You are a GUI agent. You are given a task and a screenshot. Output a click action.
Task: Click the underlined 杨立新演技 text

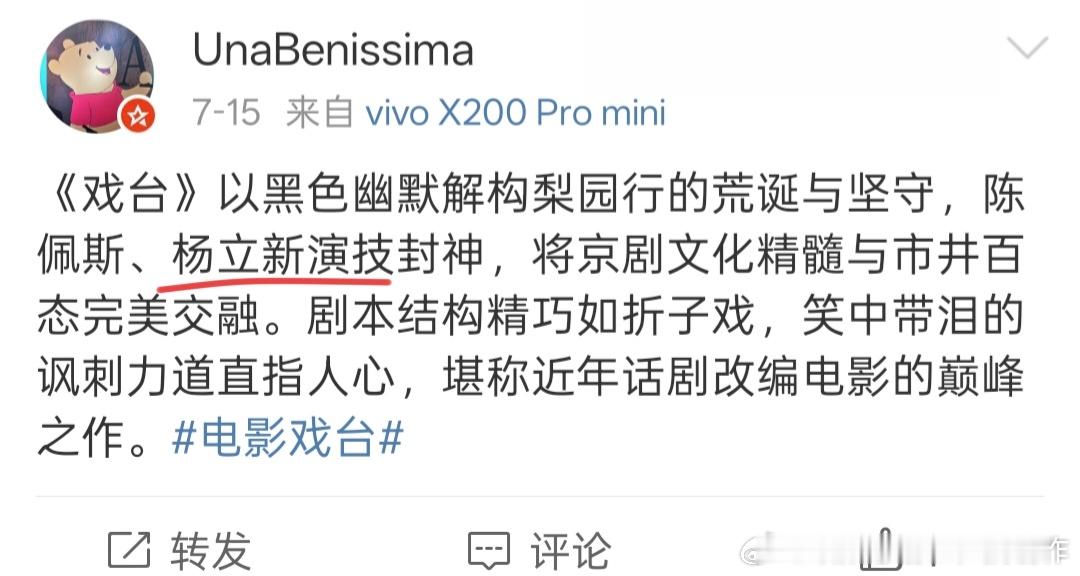[282, 254]
